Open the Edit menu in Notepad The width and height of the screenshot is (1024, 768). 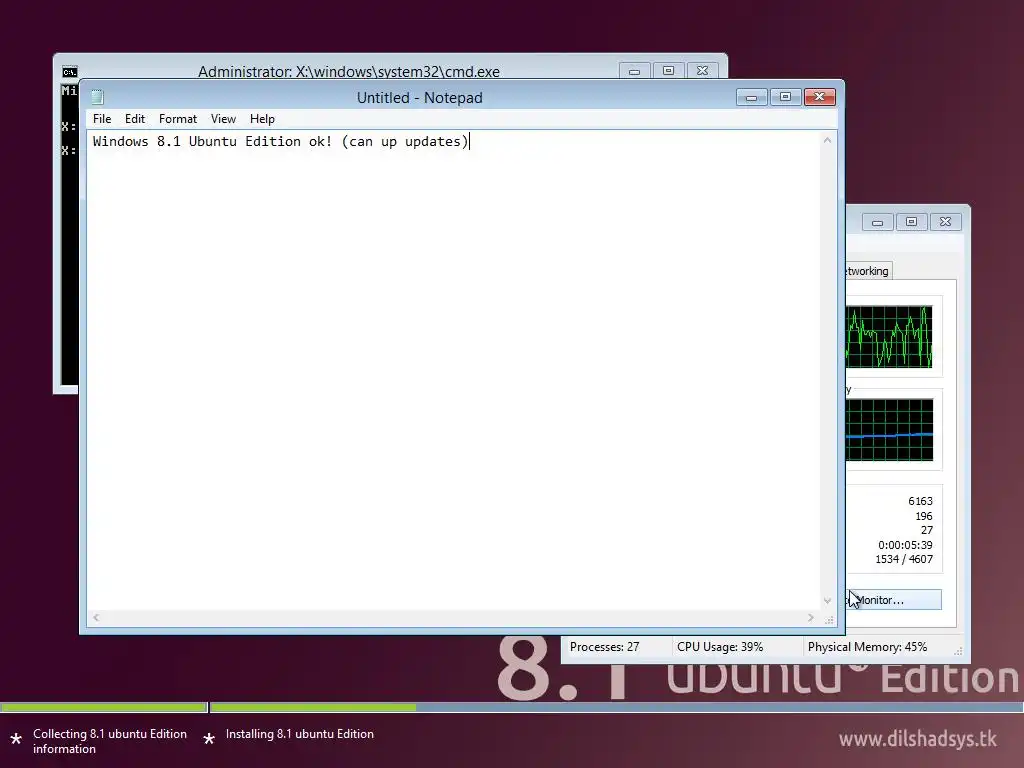pos(135,119)
